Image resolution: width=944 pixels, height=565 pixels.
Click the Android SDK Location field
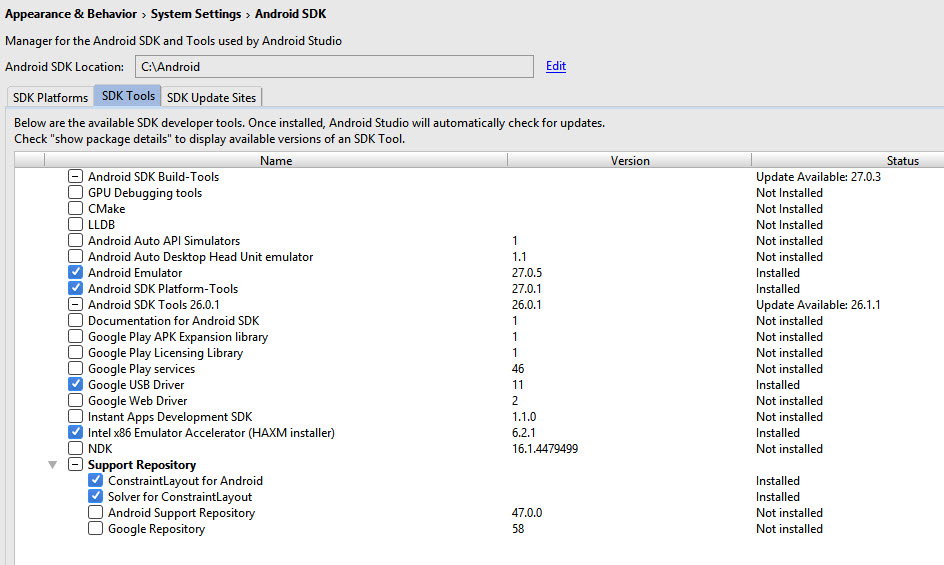tap(334, 66)
